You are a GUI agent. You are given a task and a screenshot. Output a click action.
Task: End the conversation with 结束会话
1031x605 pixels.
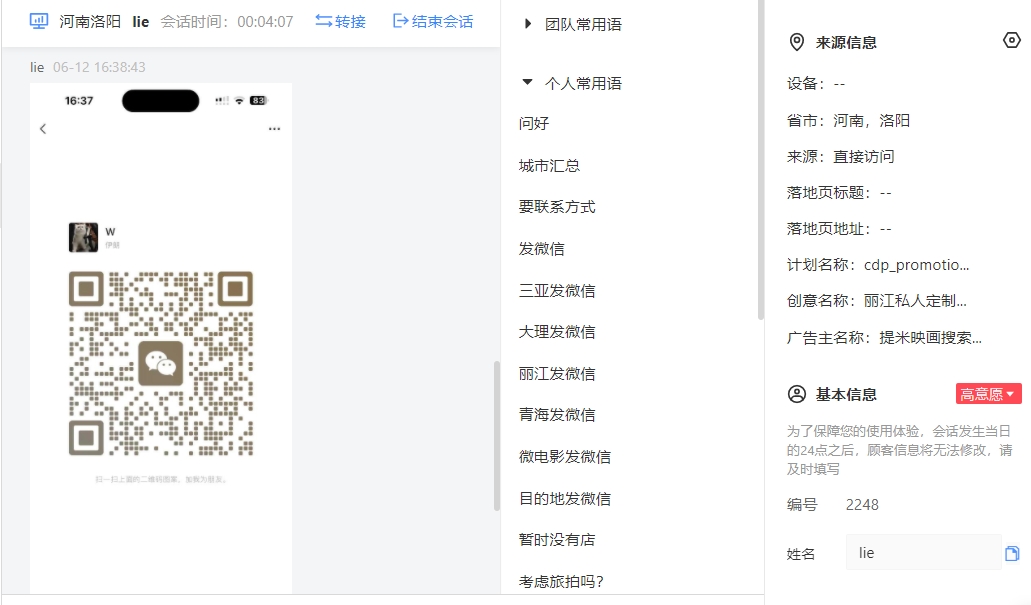pos(433,22)
